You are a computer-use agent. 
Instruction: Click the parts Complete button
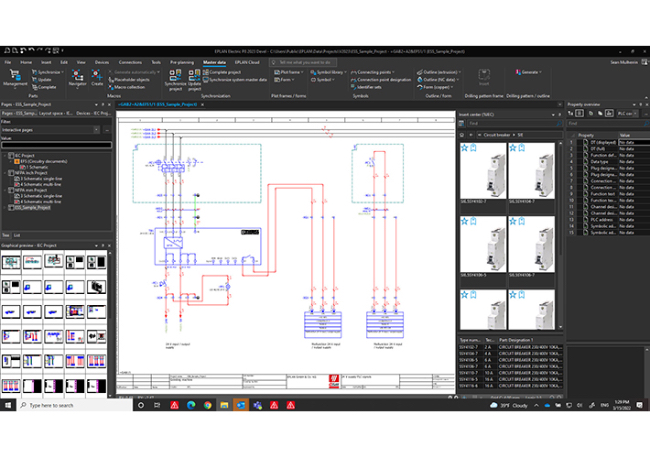click(x=44, y=87)
